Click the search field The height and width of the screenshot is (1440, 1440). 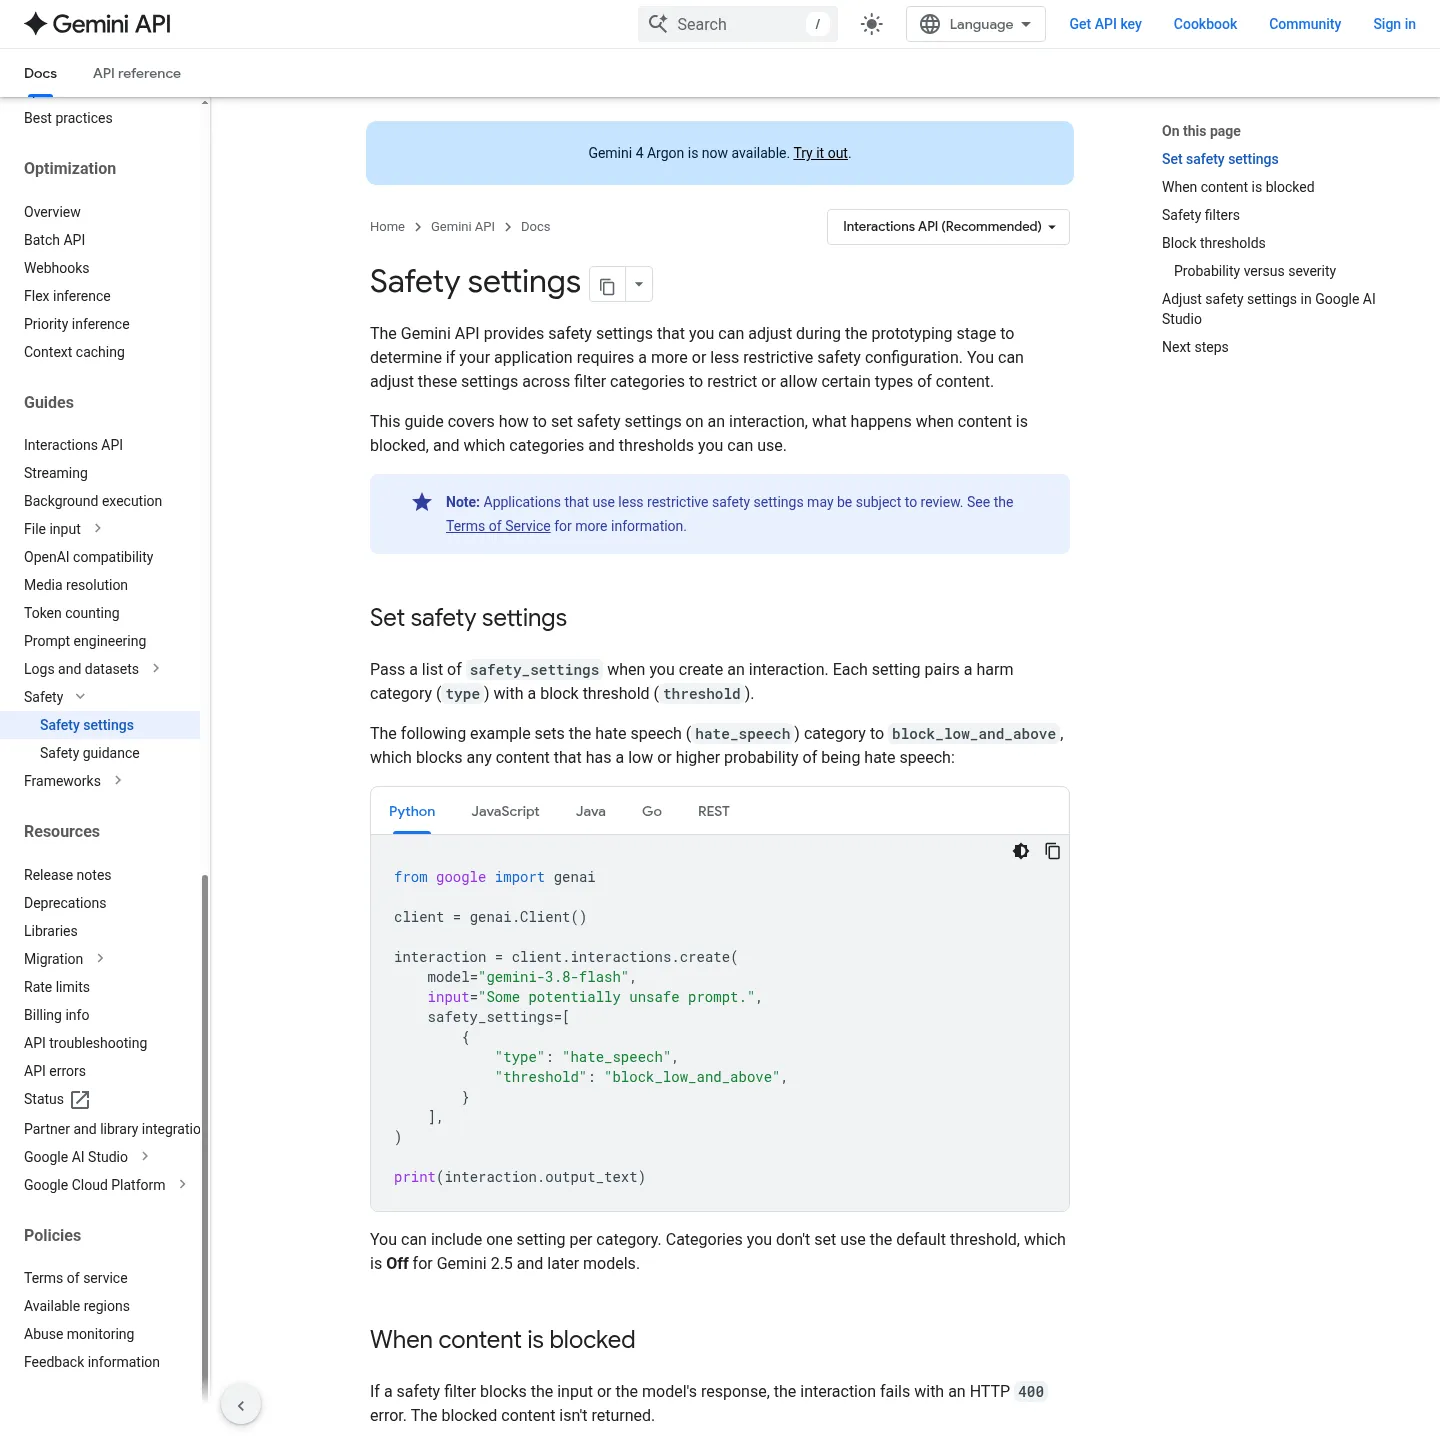(x=737, y=24)
